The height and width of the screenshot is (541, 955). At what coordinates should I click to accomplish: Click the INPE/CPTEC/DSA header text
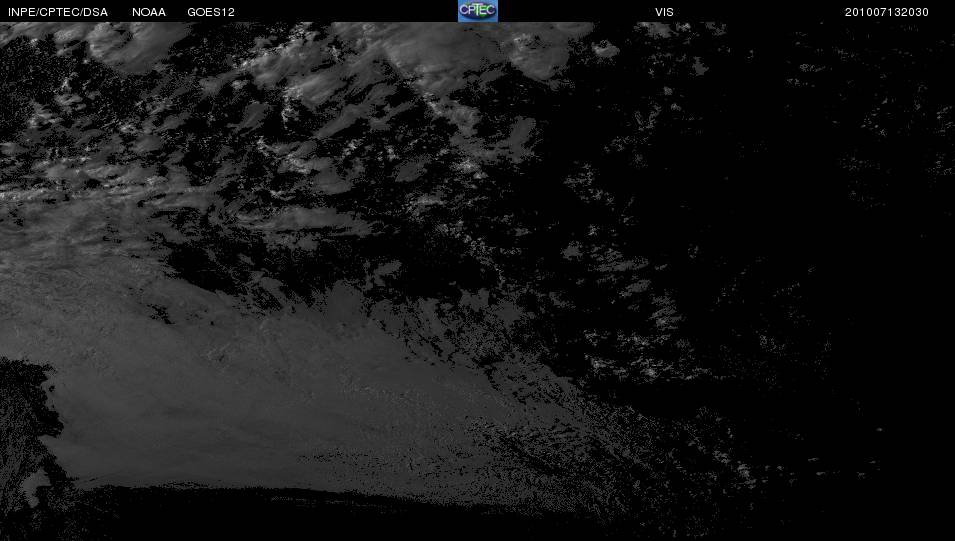point(58,12)
